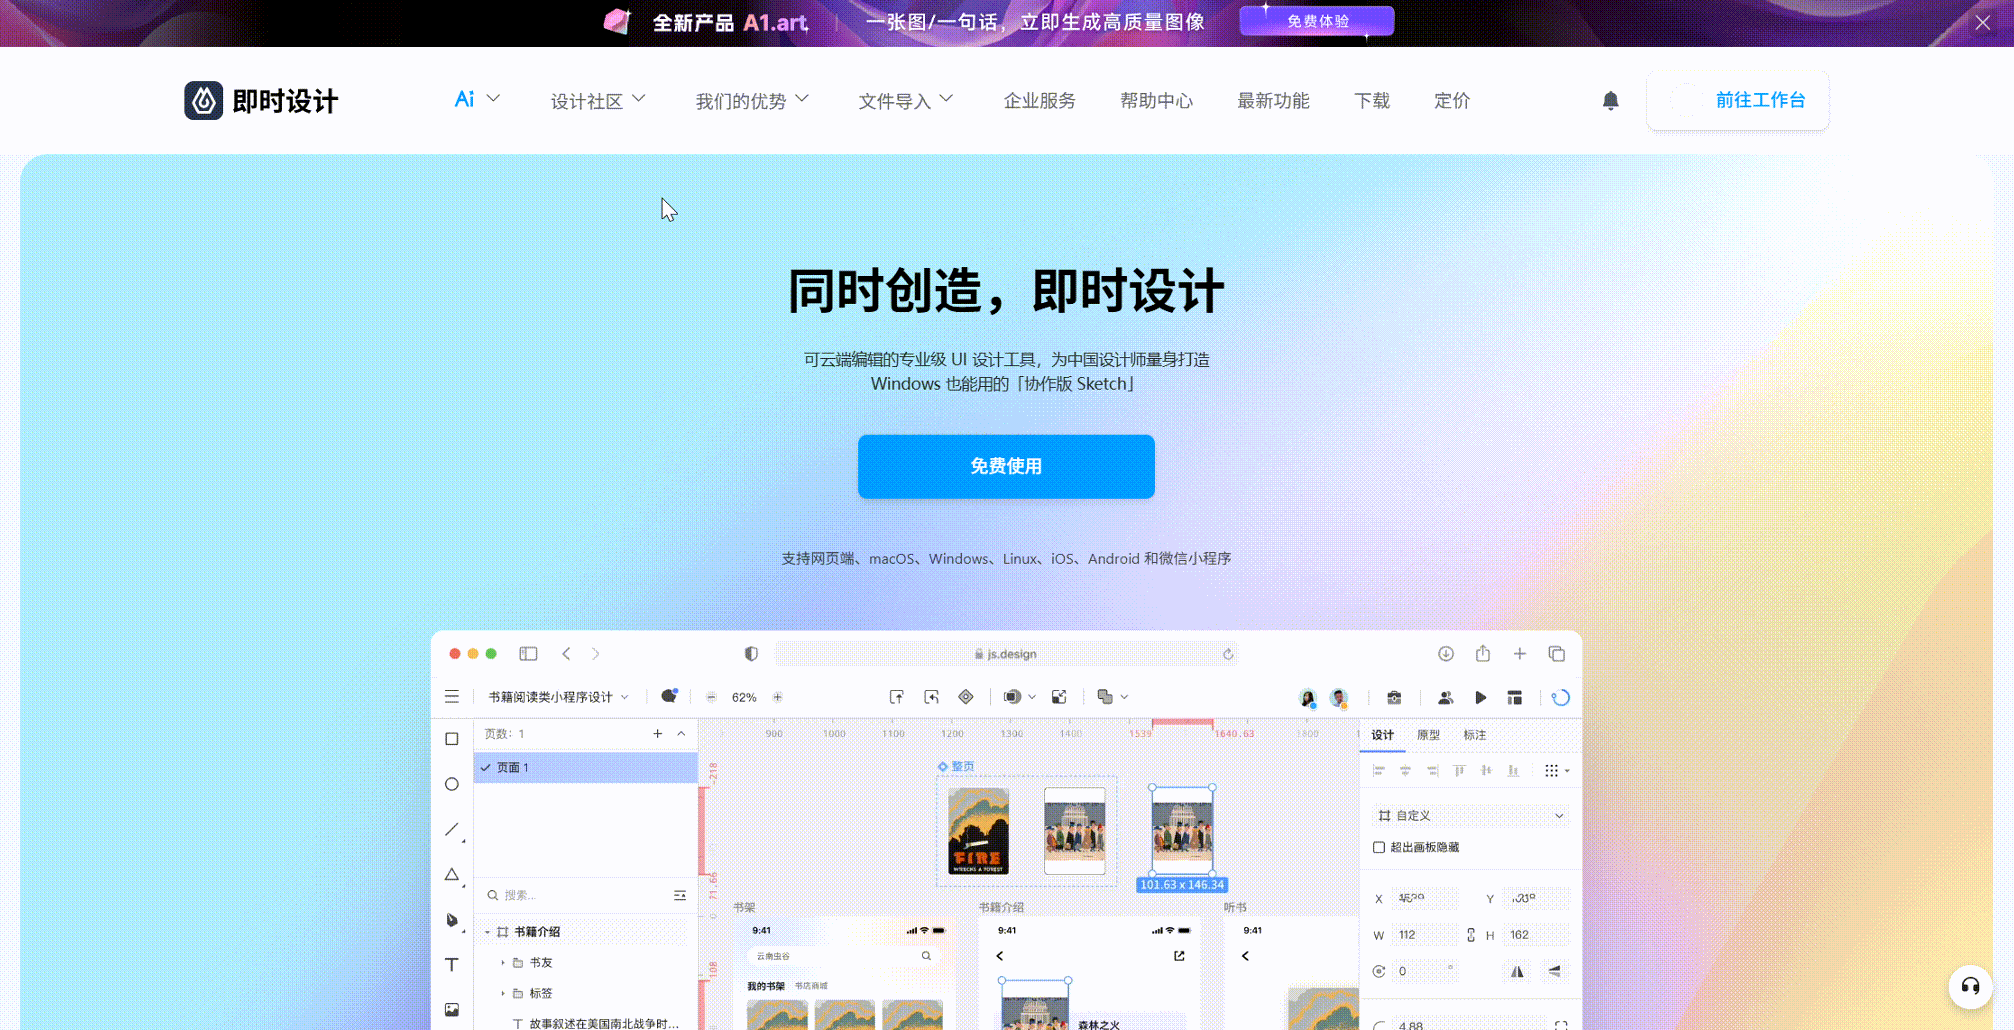2014x1030 pixels.
Task: Click the 免费体验 banner button
Action: (1317, 21)
